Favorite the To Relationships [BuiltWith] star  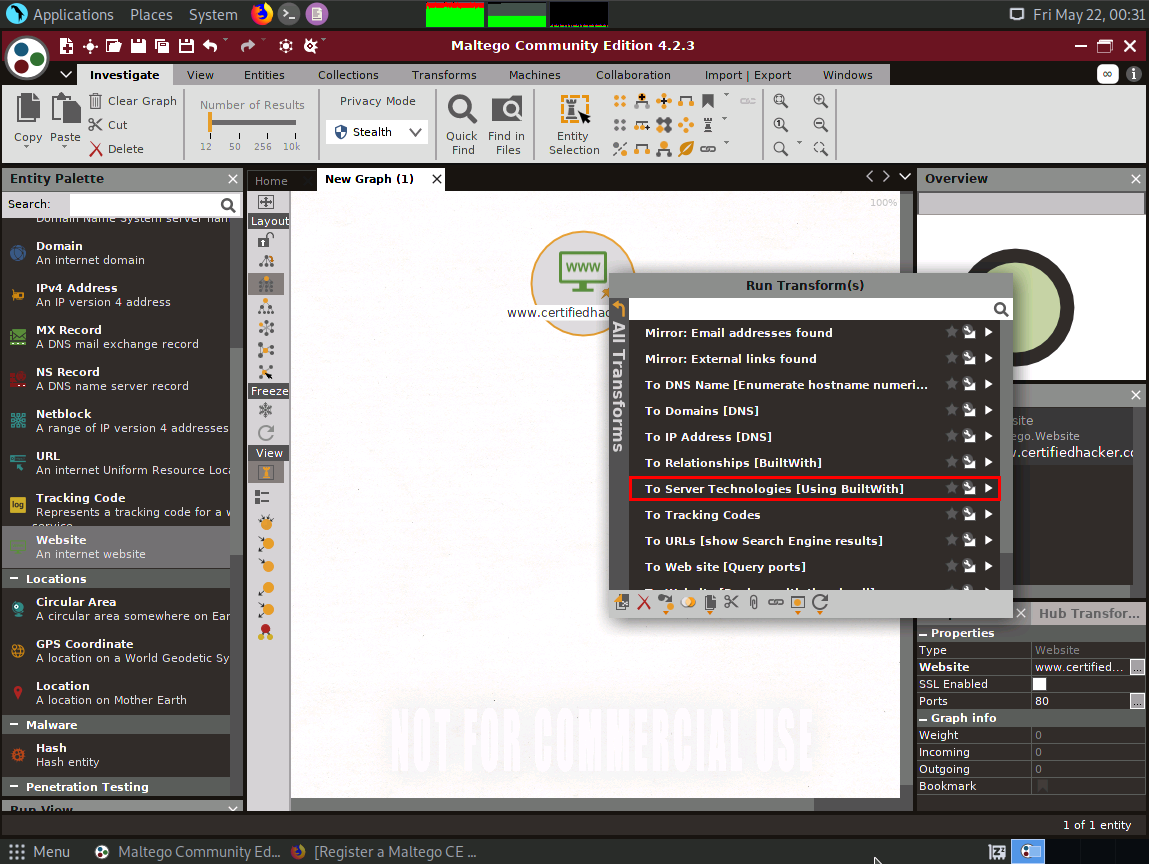(x=951, y=462)
